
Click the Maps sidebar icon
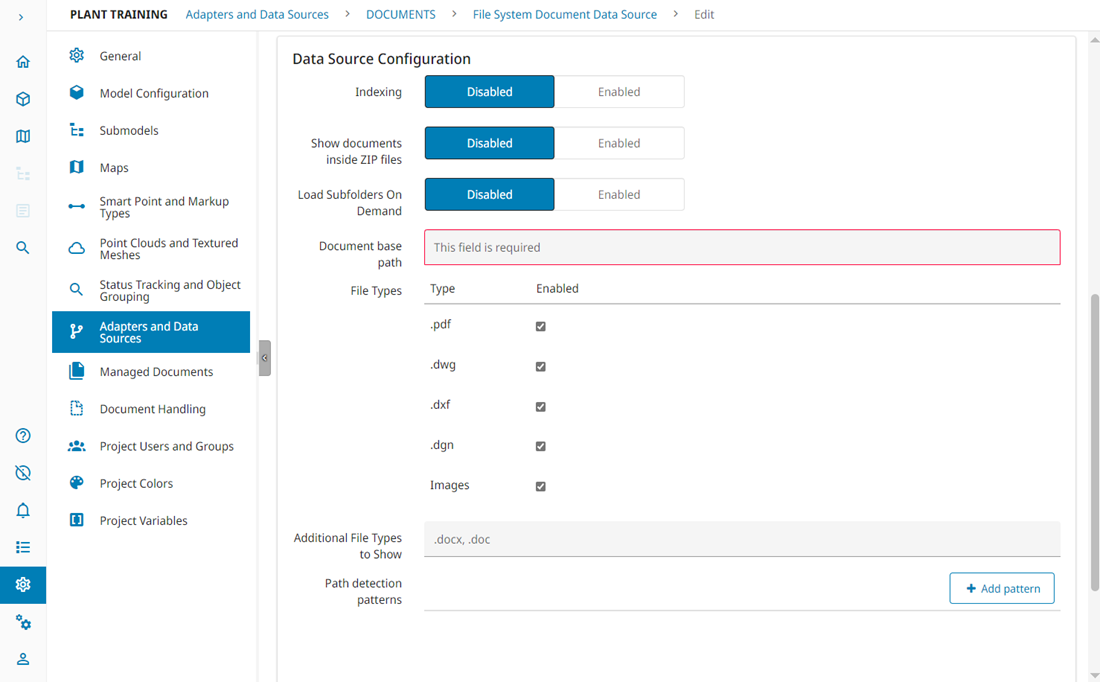(76, 167)
